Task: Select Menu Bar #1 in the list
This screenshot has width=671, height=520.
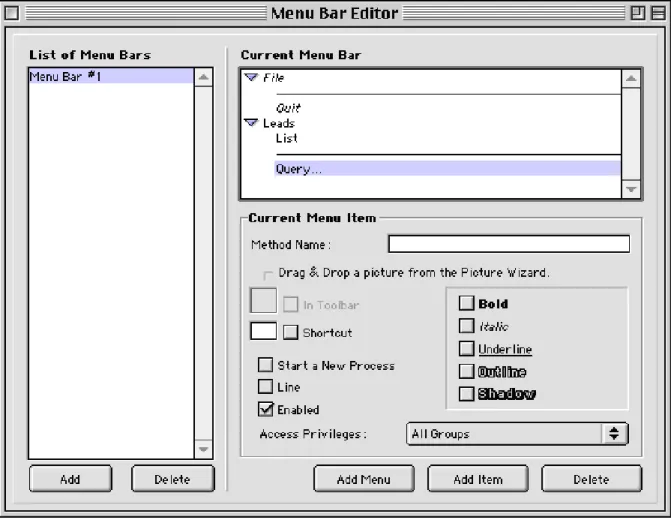Action: click(x=111, y=76)
